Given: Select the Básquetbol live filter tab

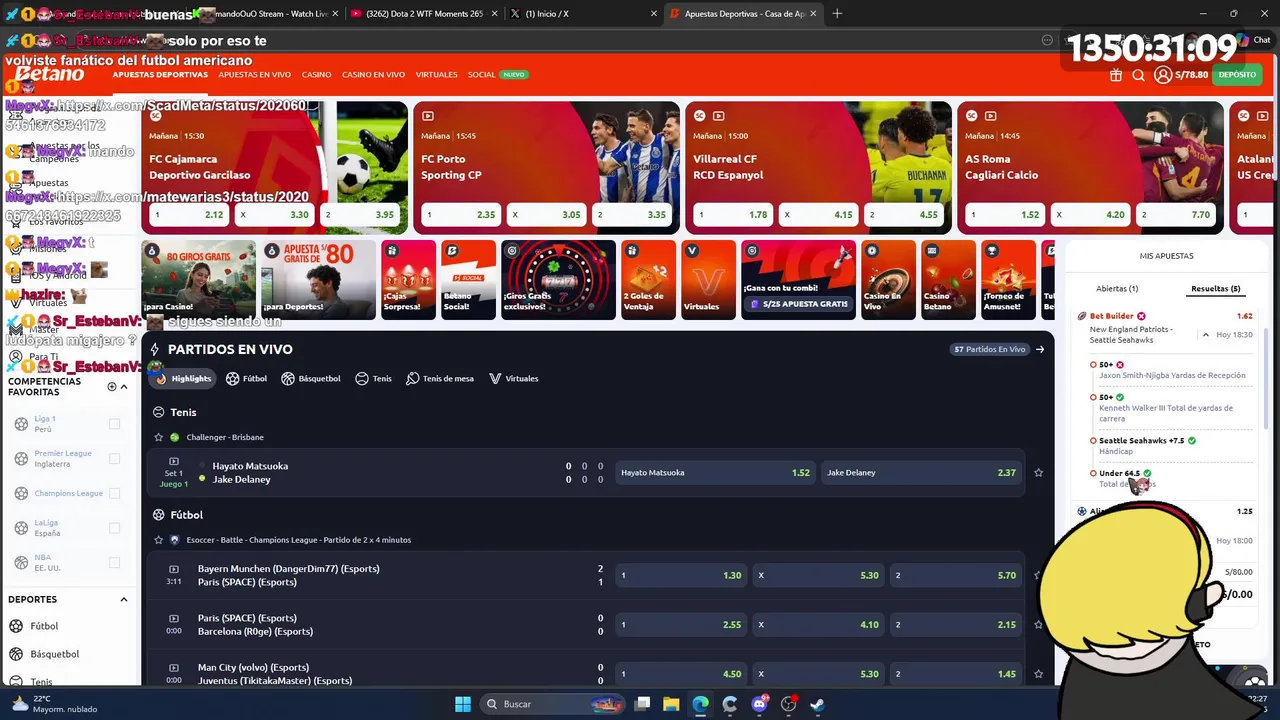Looking at the screenshot, I should 311,379.
